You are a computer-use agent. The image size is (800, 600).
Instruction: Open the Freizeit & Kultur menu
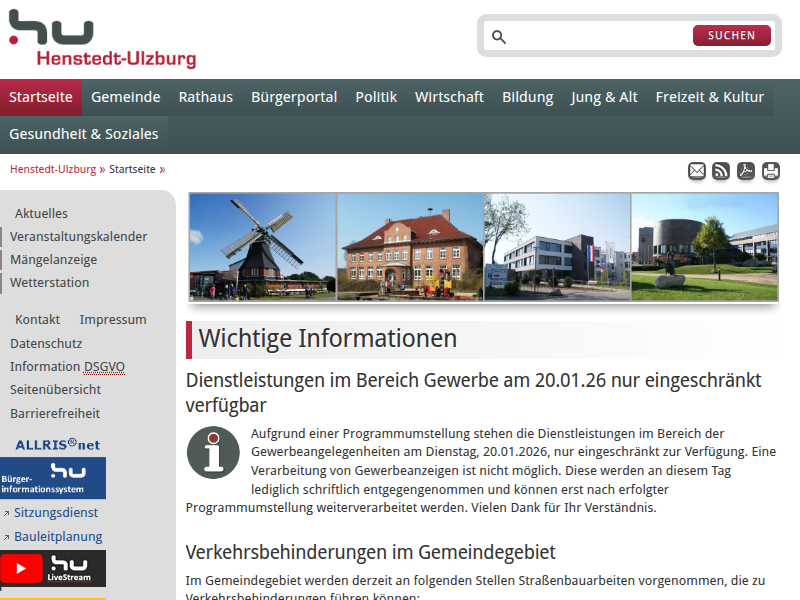709,97
